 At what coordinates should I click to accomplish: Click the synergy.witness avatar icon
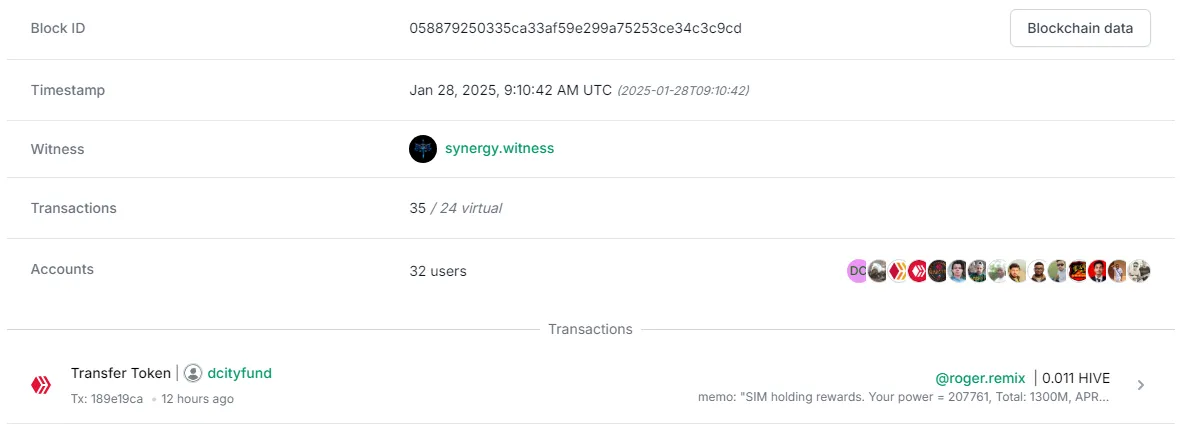423,149
